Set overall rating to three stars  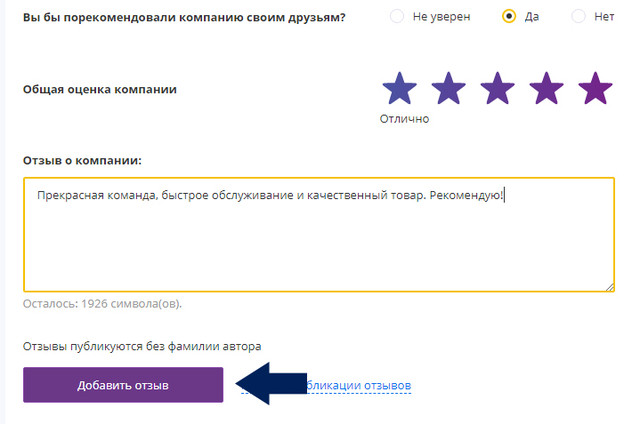498,88
